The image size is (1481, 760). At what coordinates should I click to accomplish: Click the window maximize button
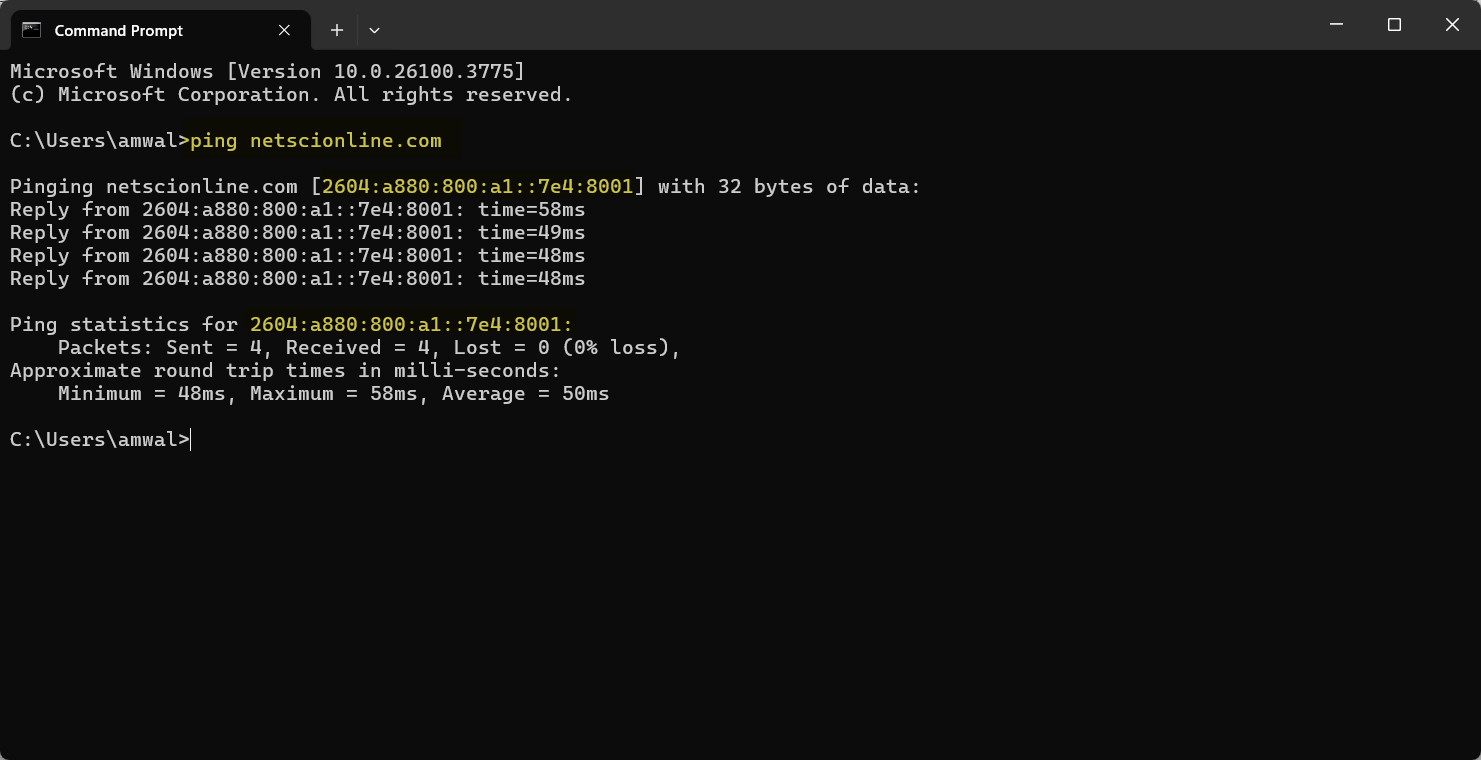tap(1394, 24)
